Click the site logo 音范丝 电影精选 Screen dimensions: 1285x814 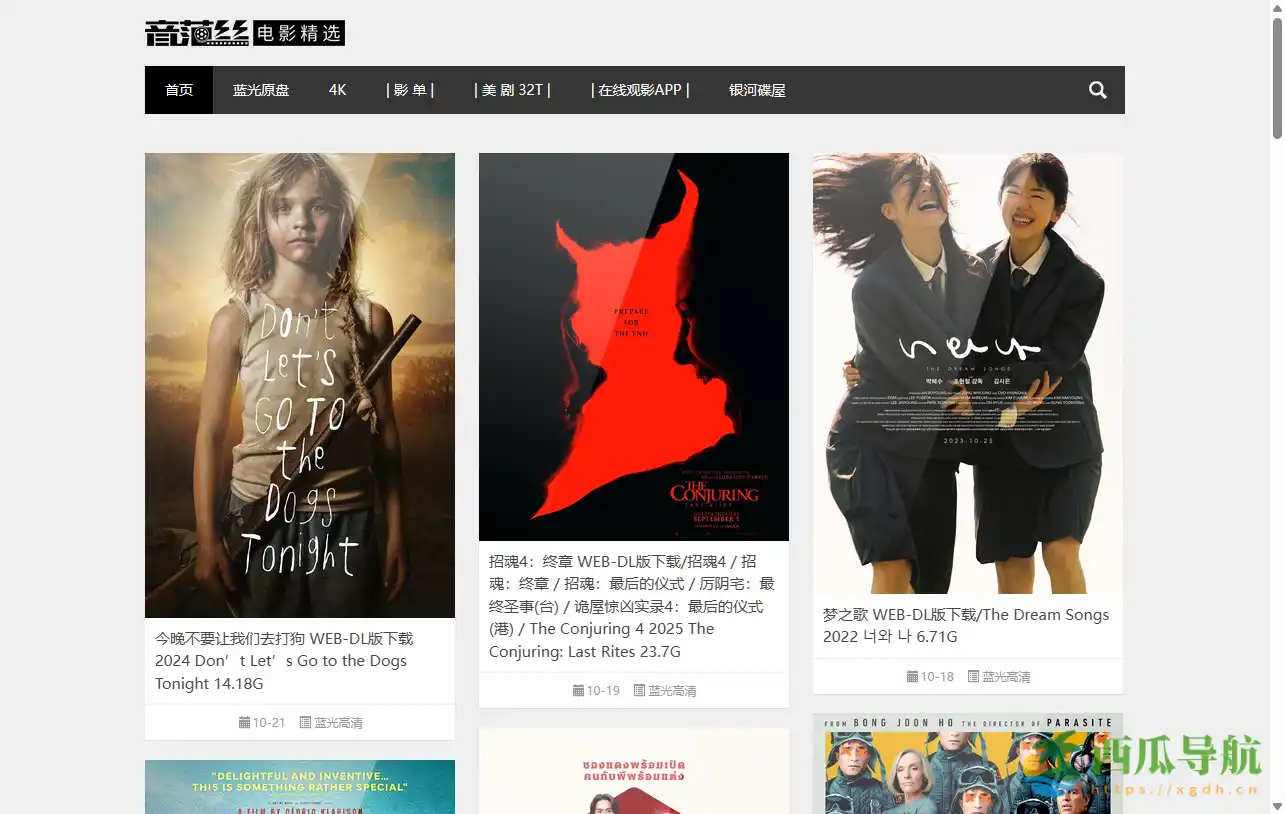coord(245,33)
